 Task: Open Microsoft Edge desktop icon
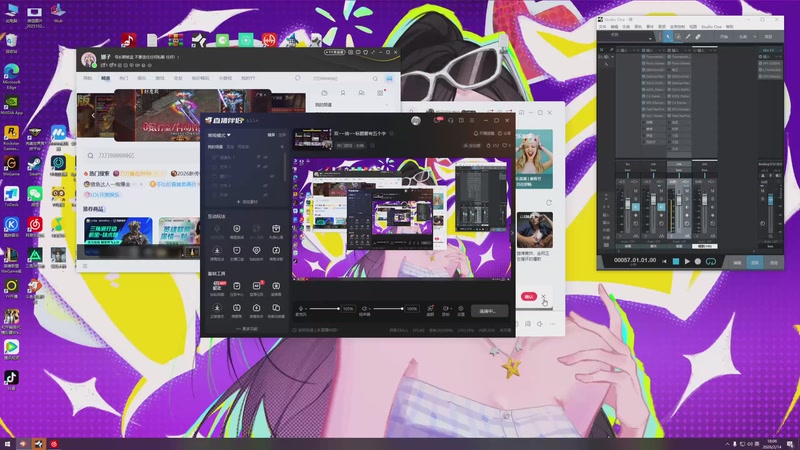tap(11, 76)
